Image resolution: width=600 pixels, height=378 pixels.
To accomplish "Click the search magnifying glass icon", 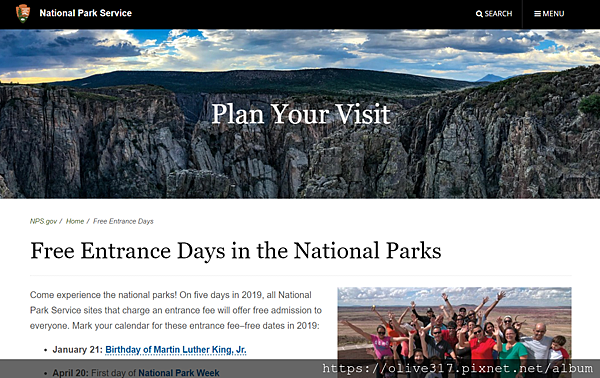I will pyautogui.click(x=479, y=14).
